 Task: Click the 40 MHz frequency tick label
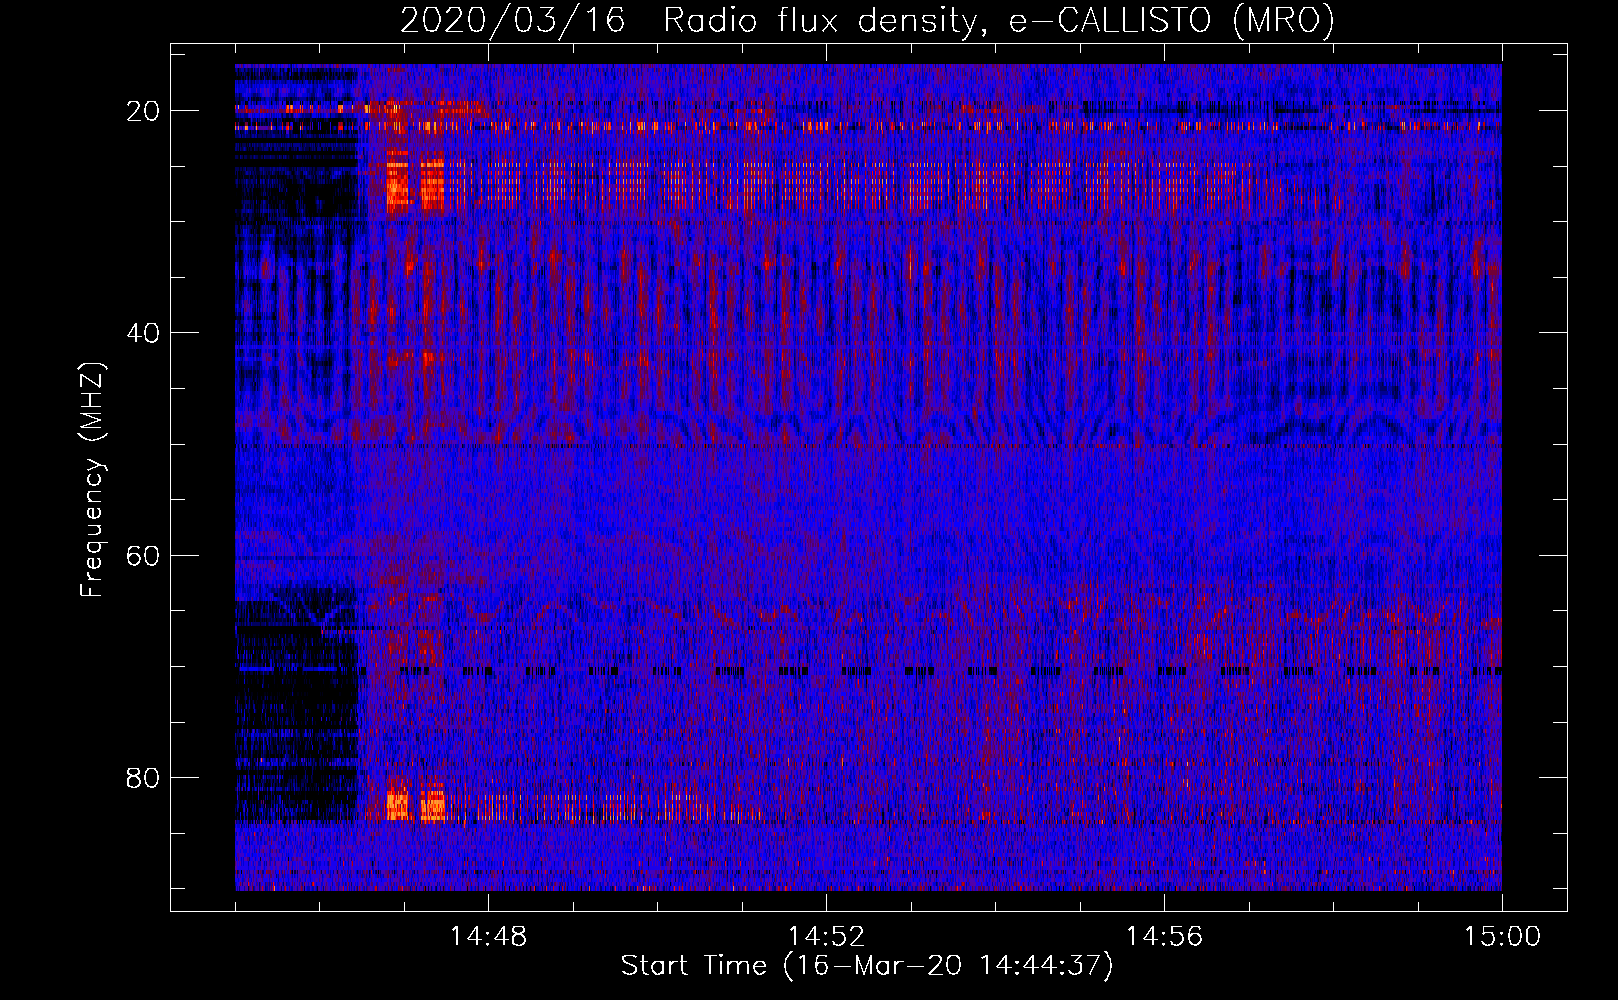[144, 333]
